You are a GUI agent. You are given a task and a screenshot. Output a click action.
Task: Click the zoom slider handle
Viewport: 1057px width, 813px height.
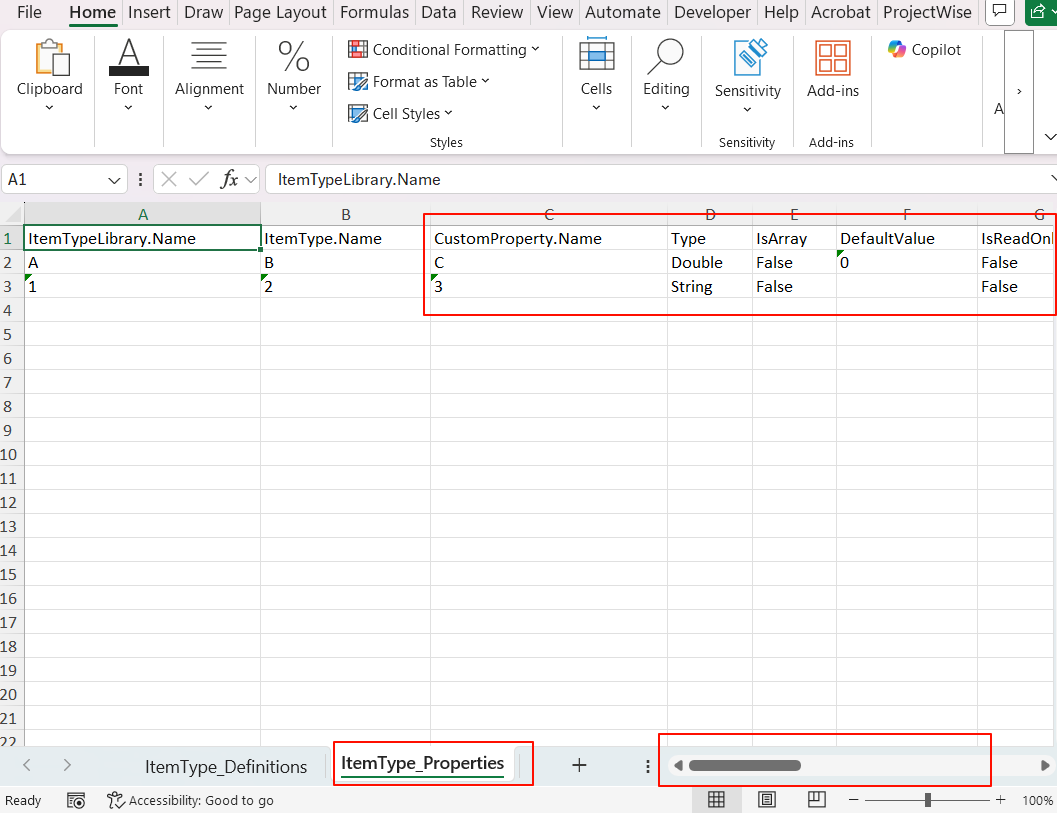pyautogui.click(x=929, y=800)
